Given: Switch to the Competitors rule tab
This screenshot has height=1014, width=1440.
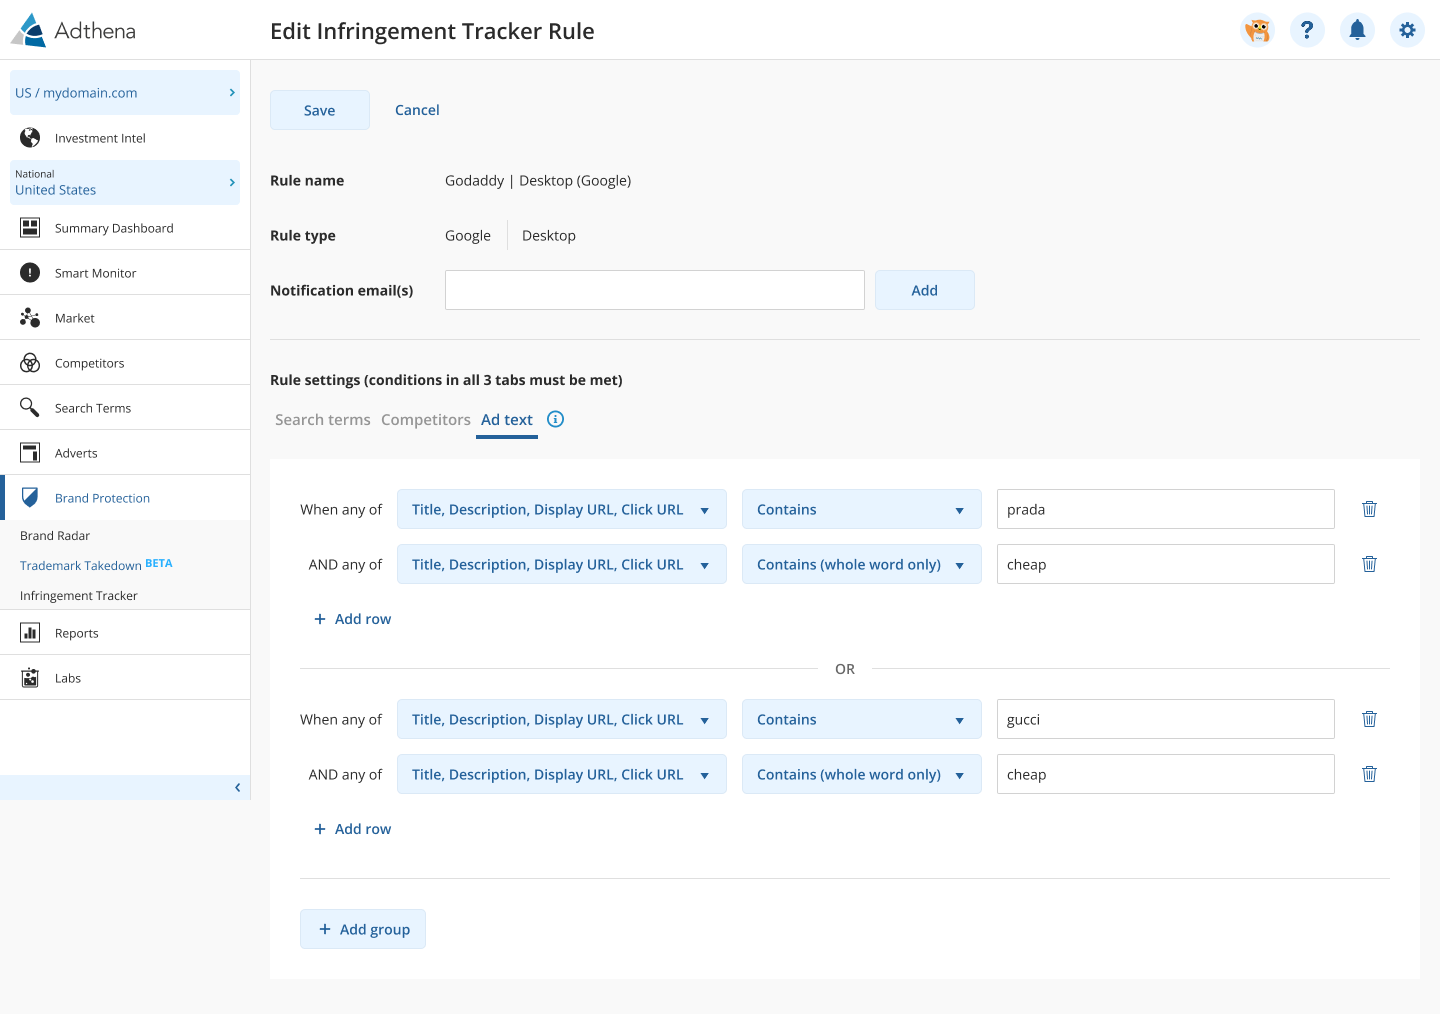Looking at the screenshot, I should [425, 420].
